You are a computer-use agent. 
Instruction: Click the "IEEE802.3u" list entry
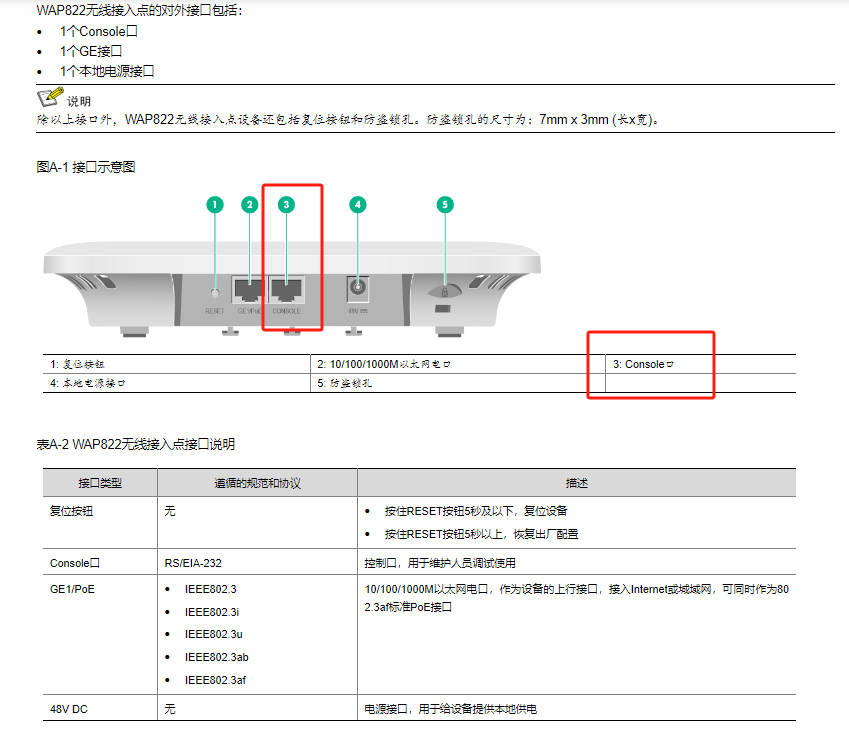[x=214, y=634]
